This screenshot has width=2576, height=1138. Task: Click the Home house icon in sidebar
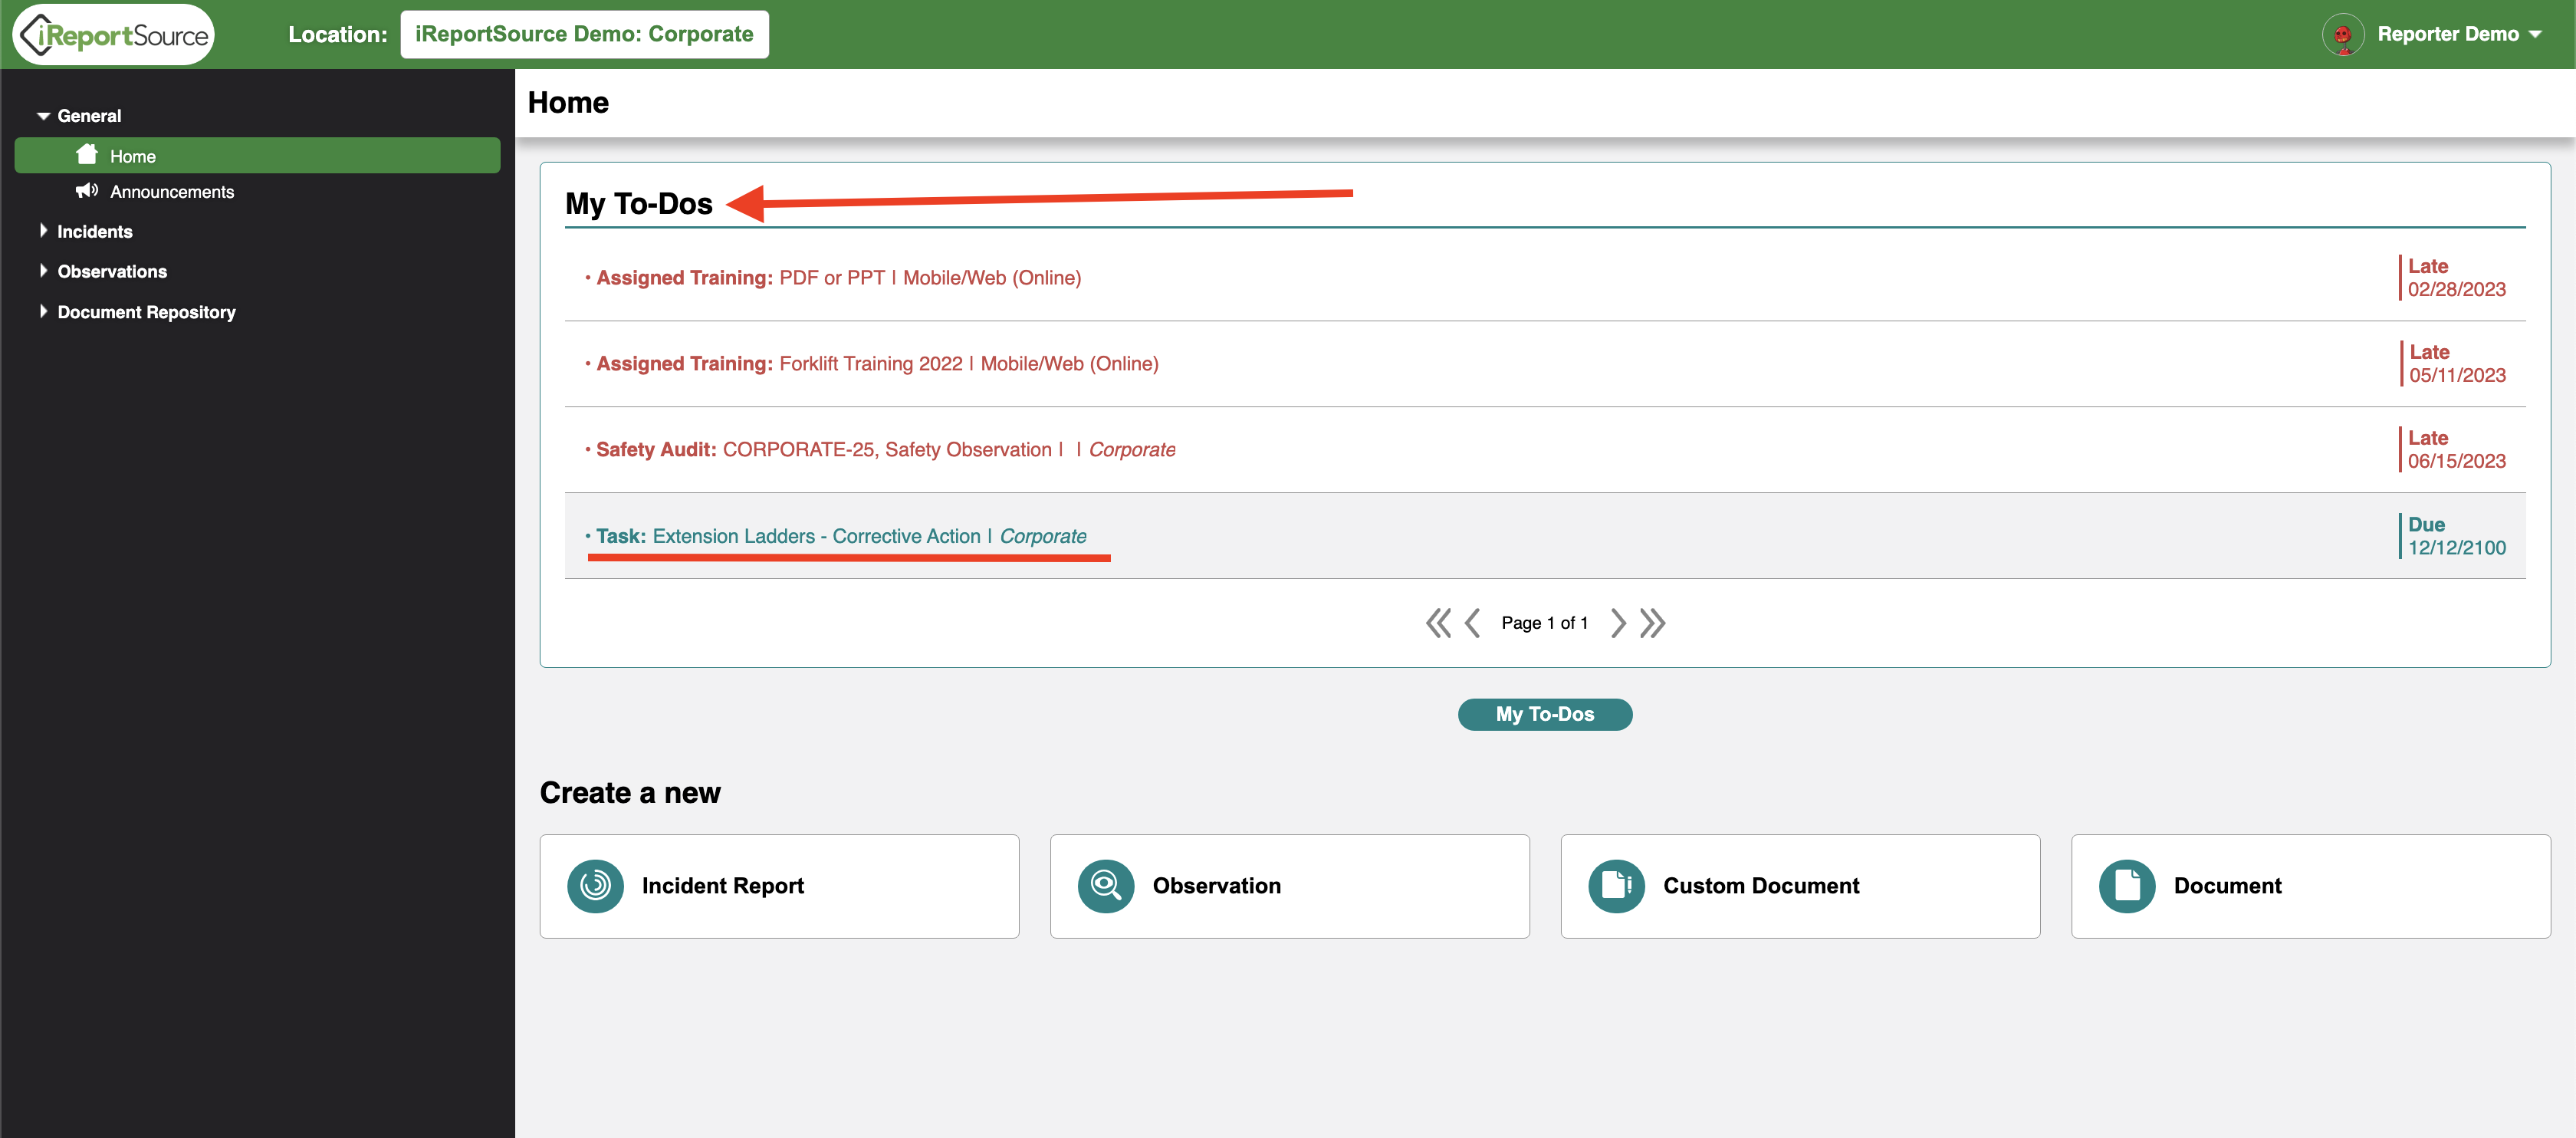point(87,155)
